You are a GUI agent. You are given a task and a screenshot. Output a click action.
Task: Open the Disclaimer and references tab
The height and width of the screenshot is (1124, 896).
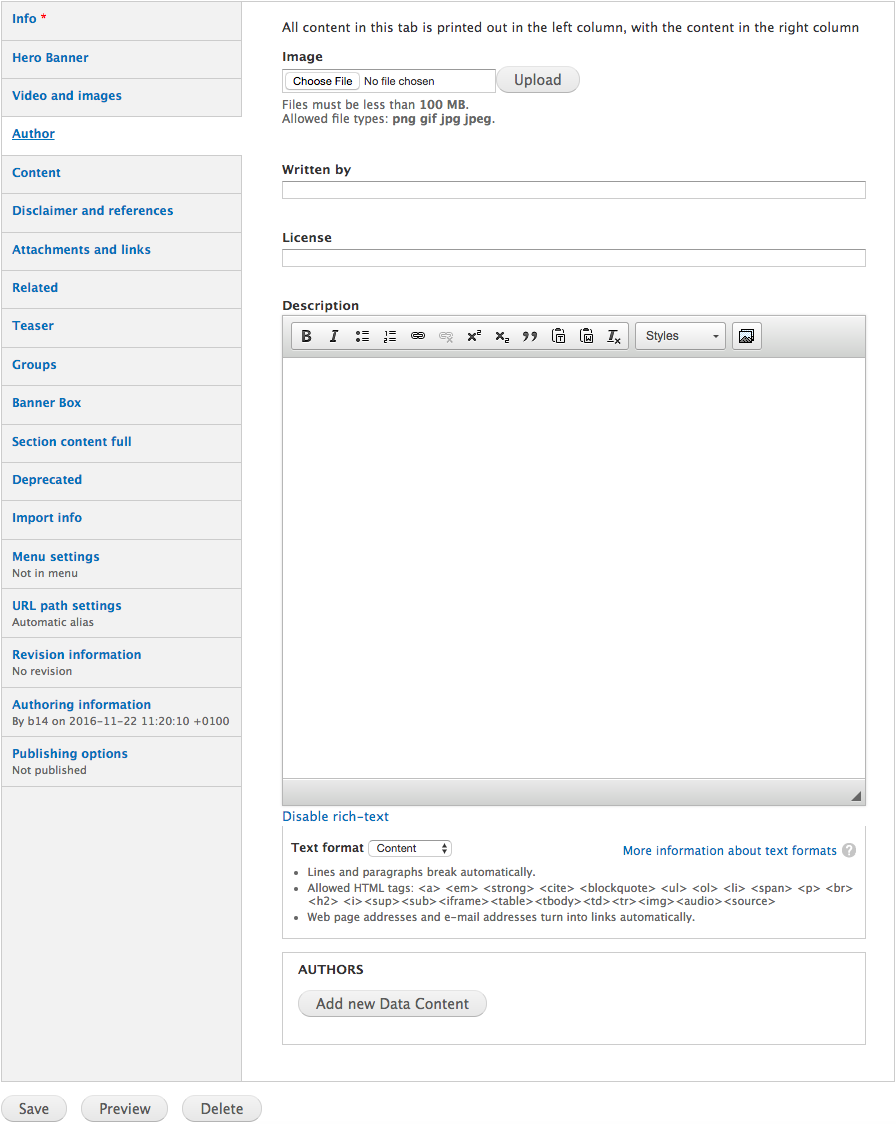[92, 211]
